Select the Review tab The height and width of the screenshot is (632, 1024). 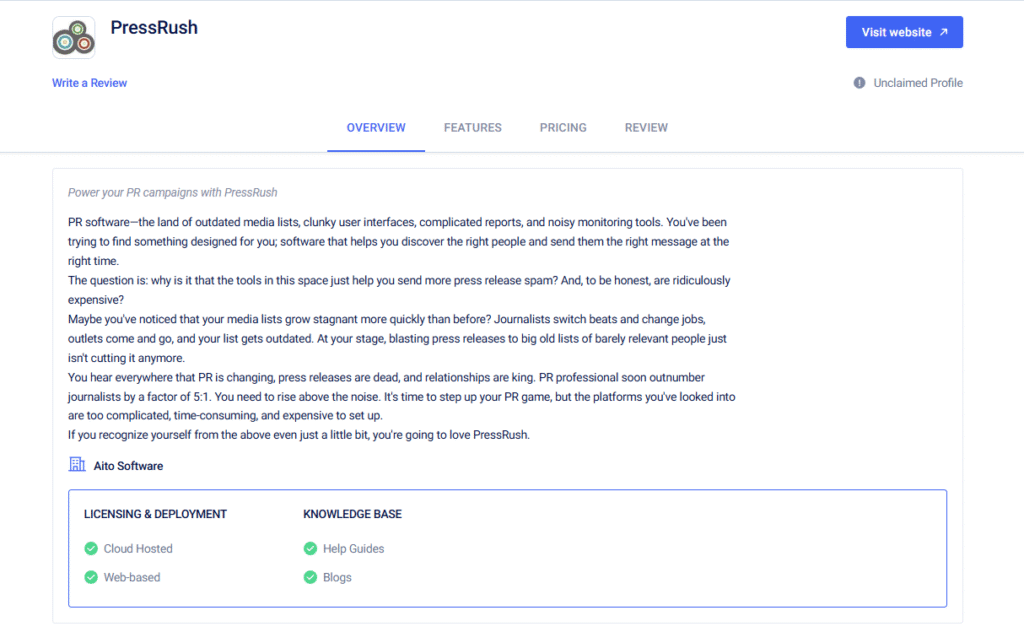[x=646, y=128]
